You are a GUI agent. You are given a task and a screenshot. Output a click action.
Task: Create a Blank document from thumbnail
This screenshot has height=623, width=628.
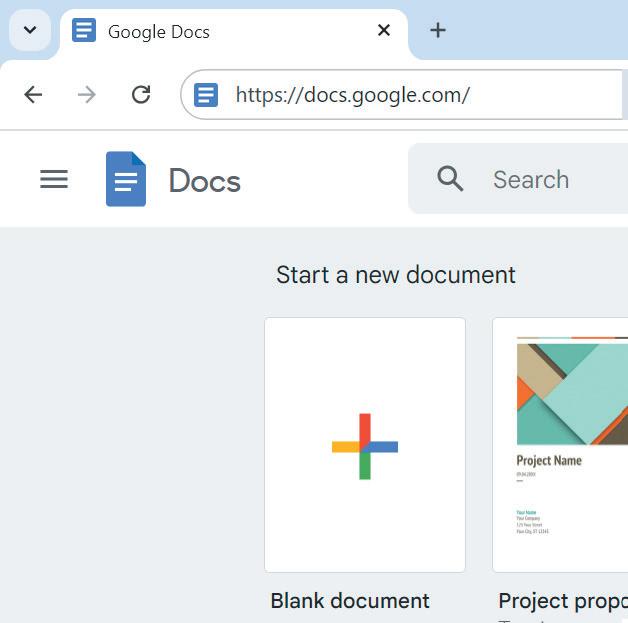click(365, 445)
